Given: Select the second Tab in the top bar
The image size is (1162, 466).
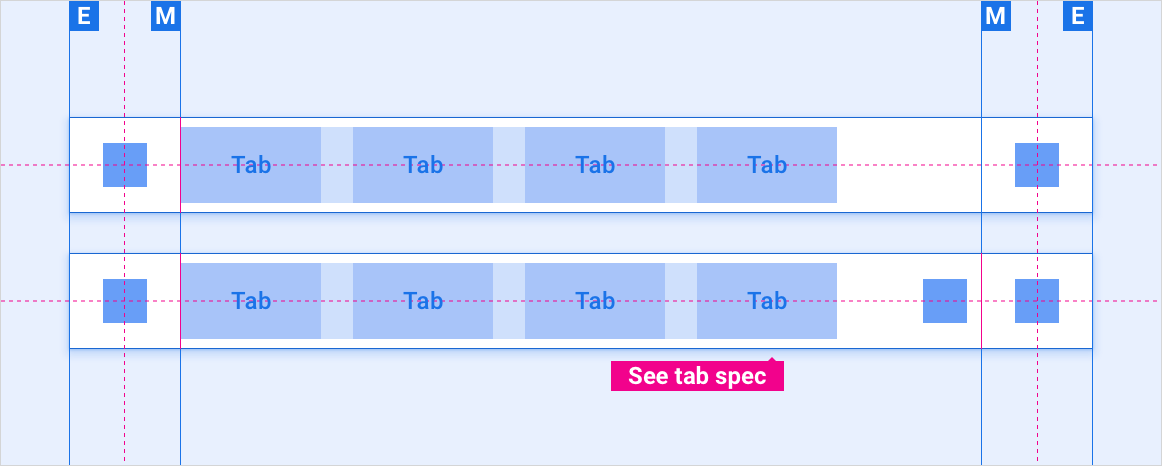Looking at the screenshot, I should pos(423,165).
